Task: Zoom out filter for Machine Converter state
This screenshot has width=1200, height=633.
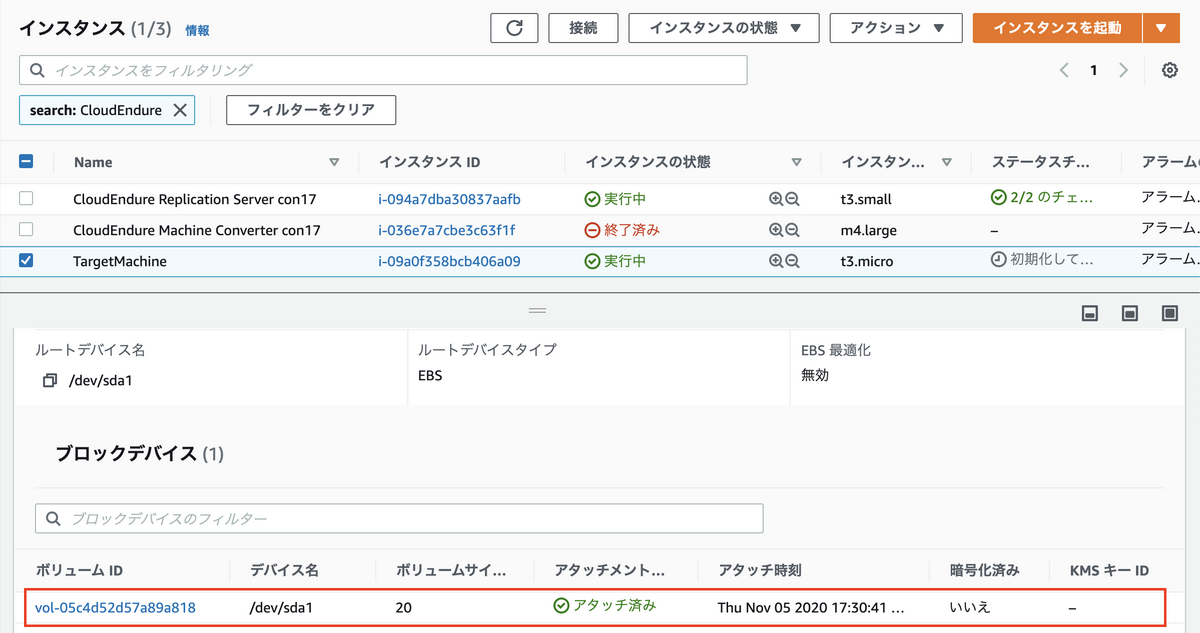Action: coord(792,230)
